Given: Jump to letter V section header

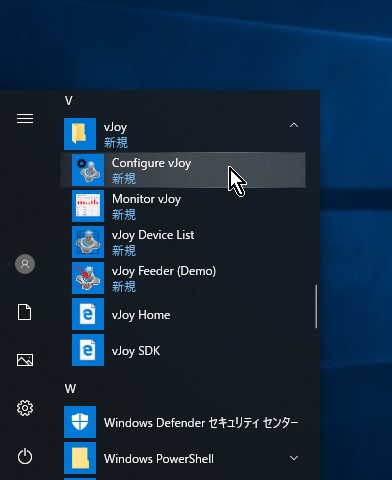Looking at the screenshot, I should point(68,101).
